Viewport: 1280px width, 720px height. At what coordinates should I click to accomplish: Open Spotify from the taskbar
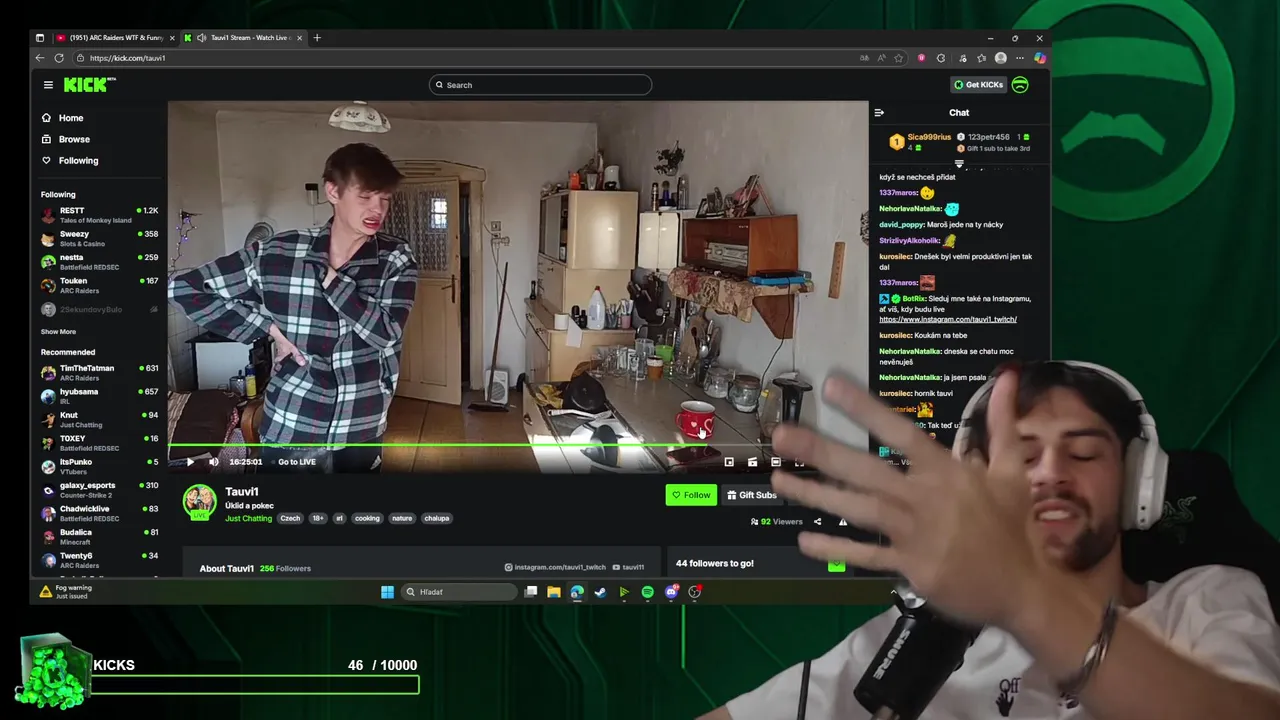pos(647,592)
